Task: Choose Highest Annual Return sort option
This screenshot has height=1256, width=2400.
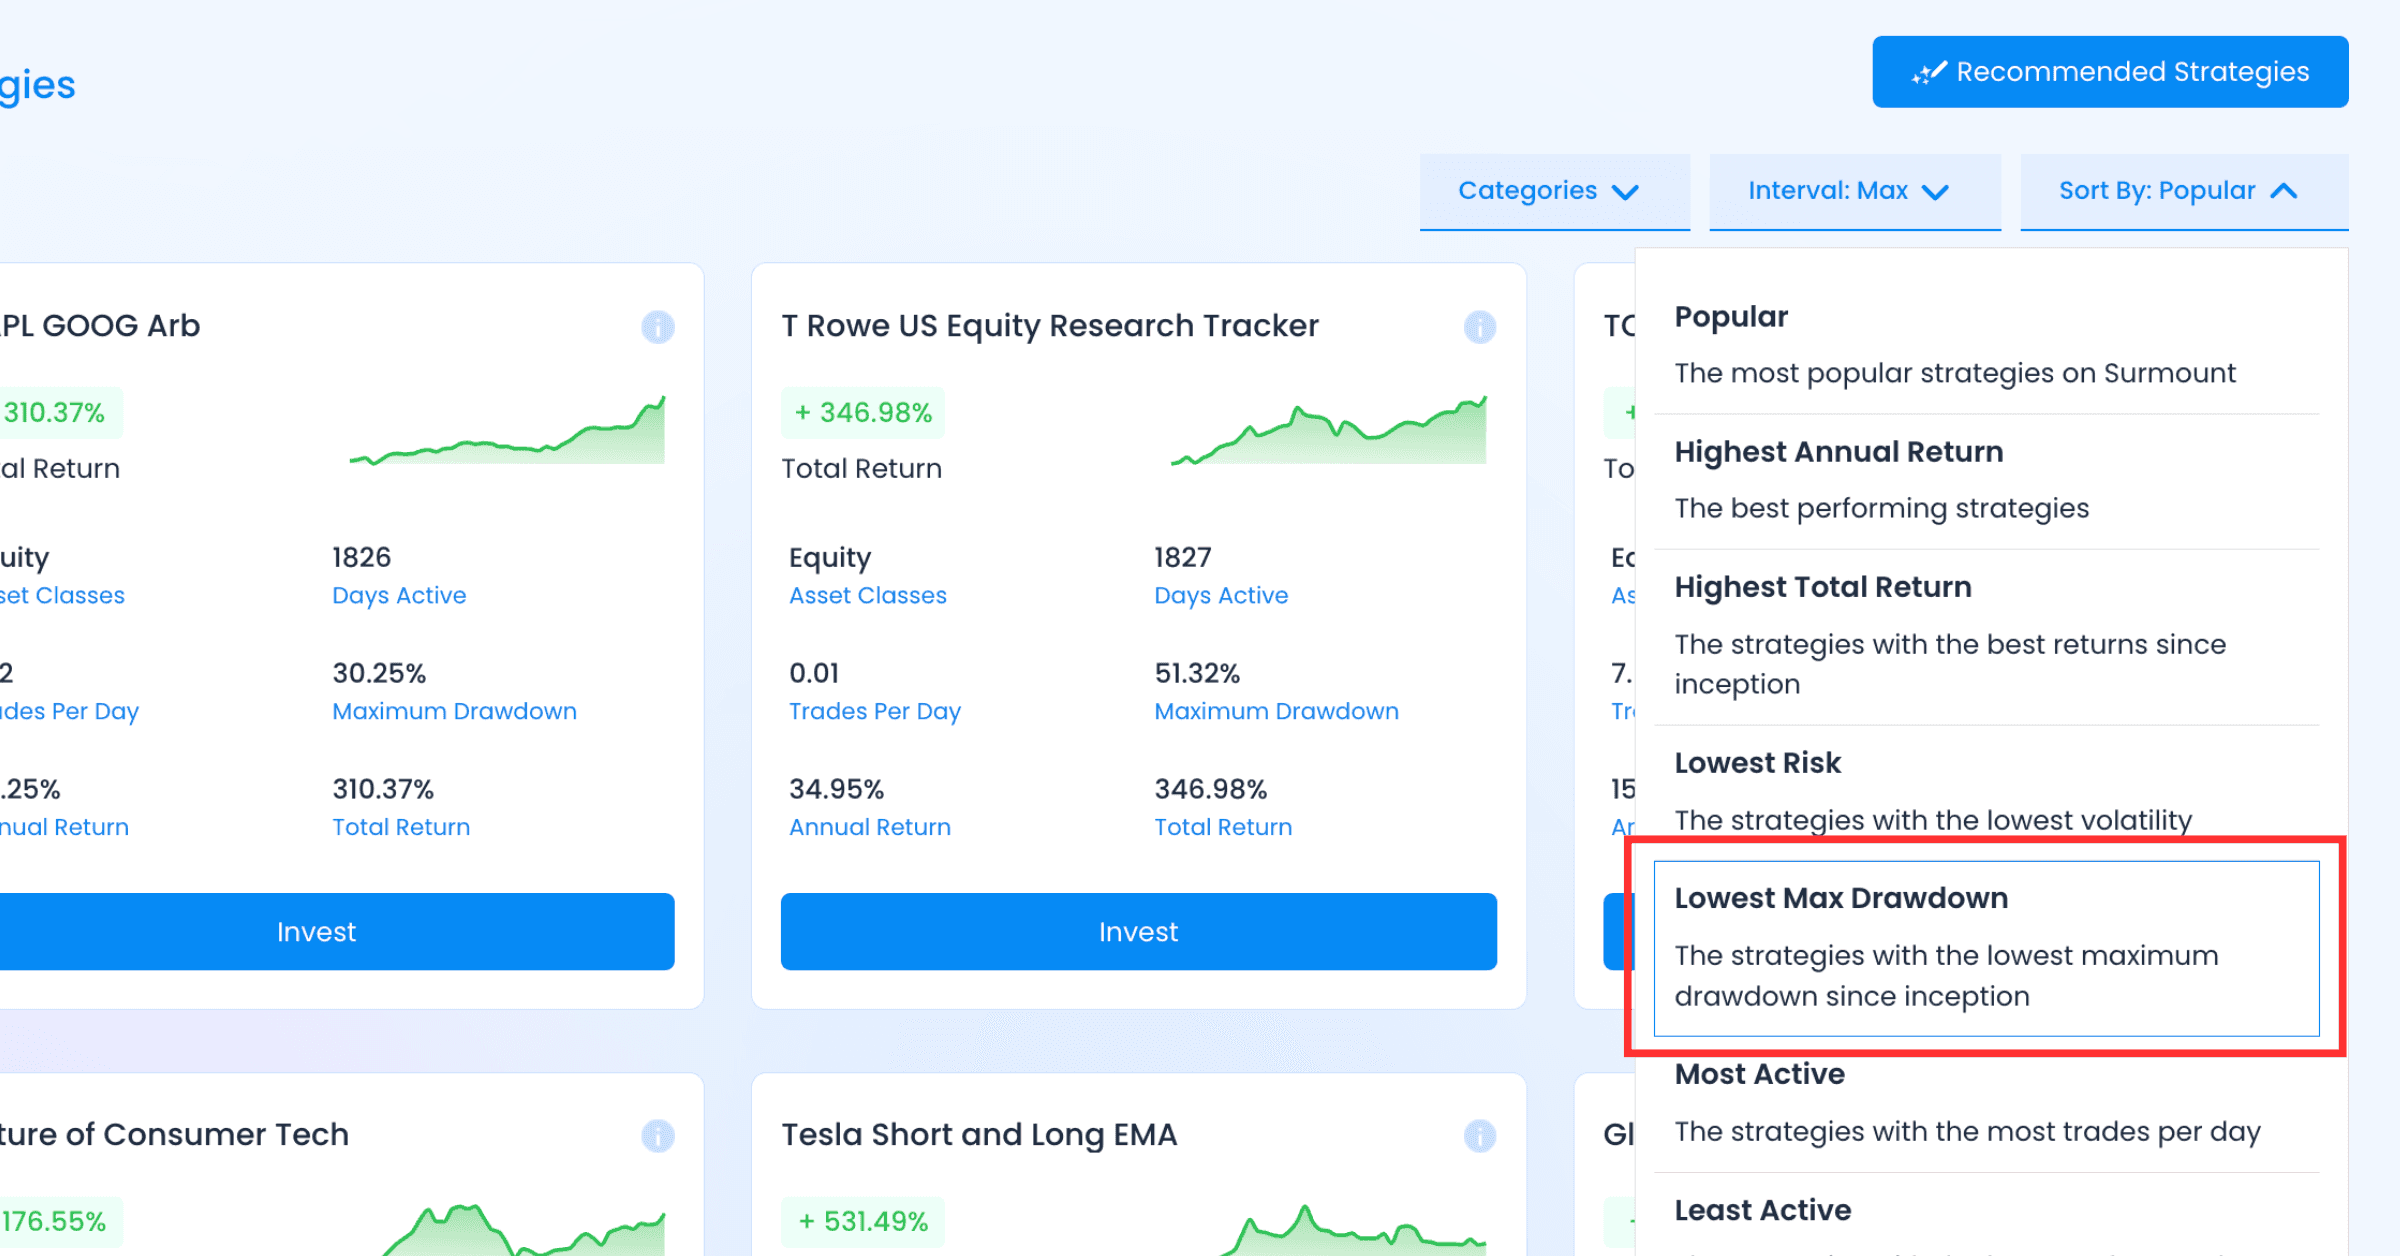Action: coord(1986,481)
